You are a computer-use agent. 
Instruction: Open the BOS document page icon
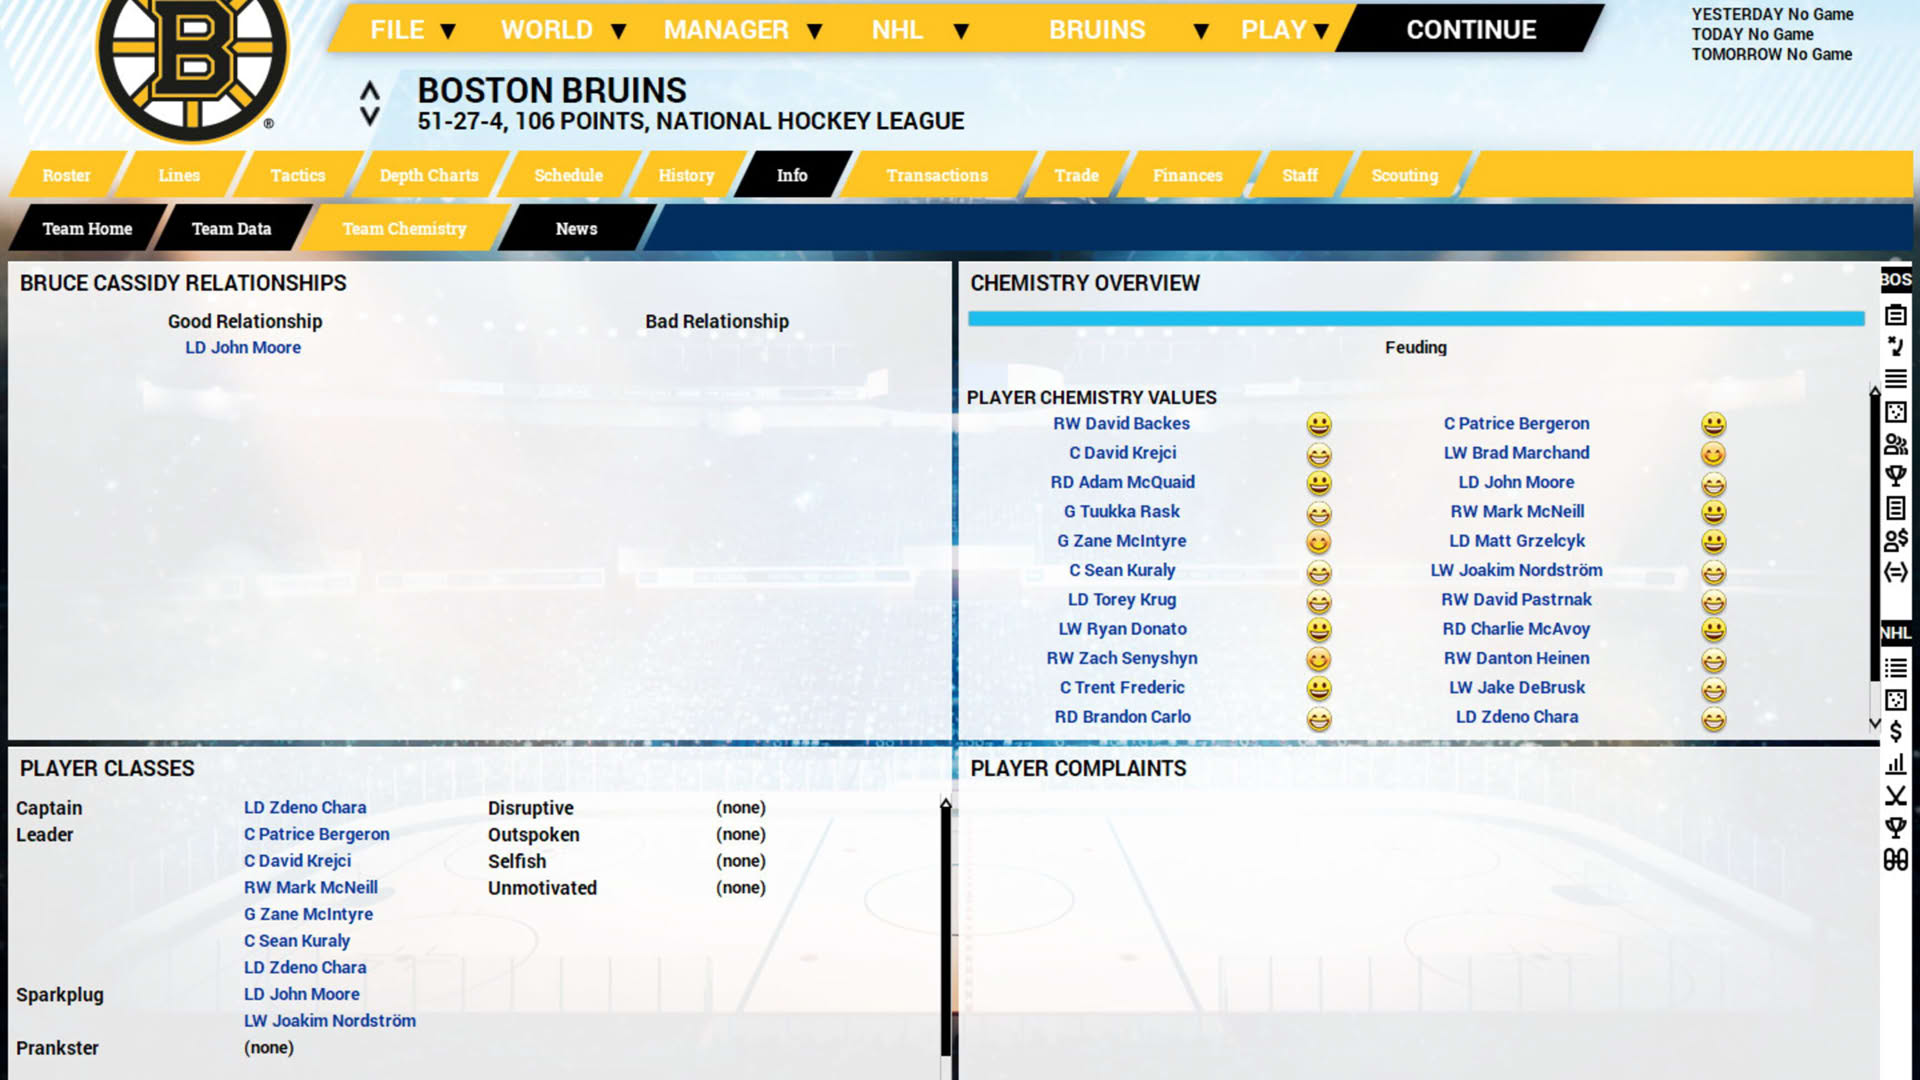[1895, 508]
